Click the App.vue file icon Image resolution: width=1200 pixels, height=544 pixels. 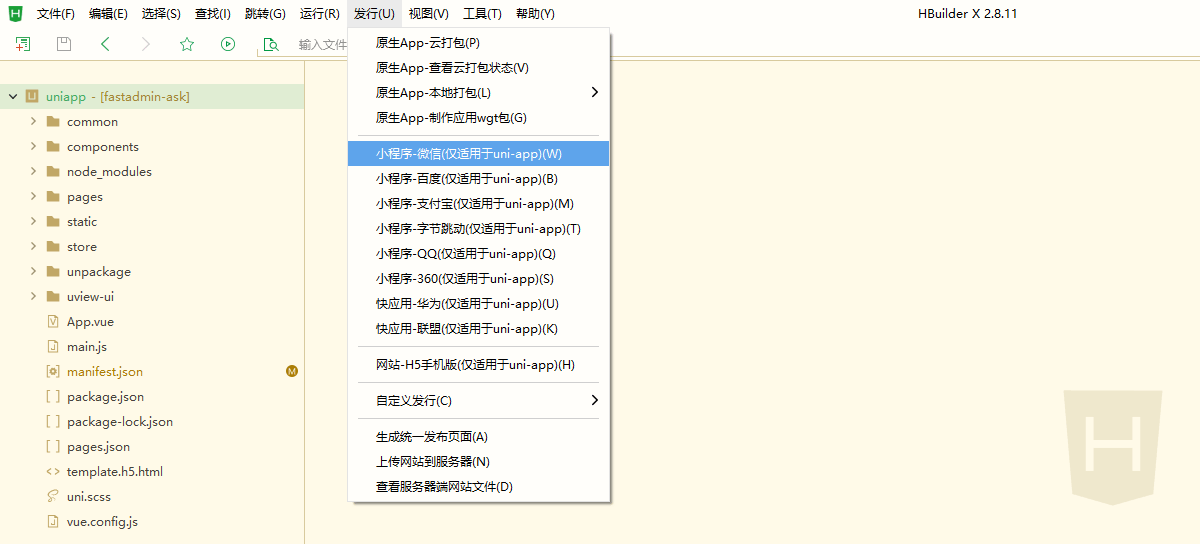click(53, 321)
